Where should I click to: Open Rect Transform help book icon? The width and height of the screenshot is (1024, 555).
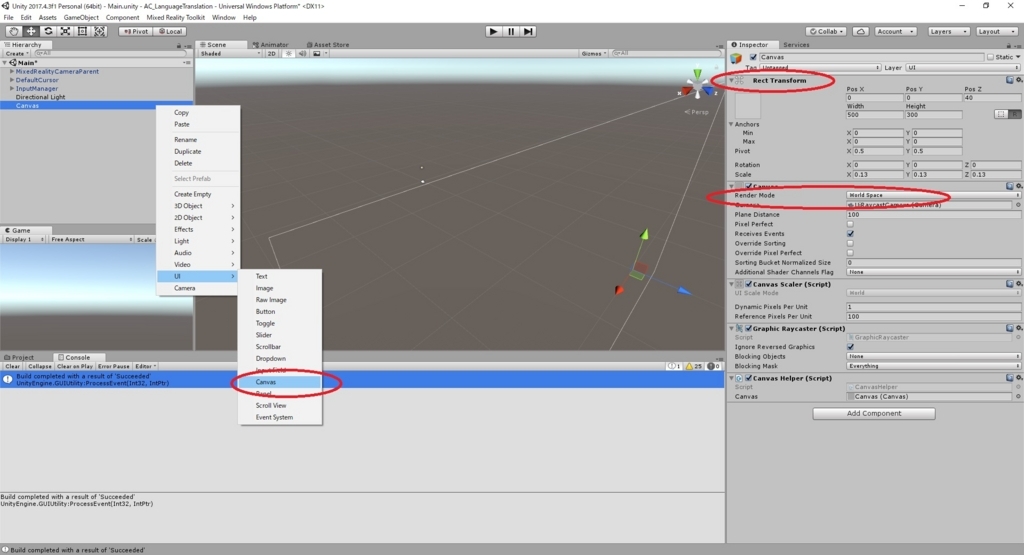point(1010,80)
